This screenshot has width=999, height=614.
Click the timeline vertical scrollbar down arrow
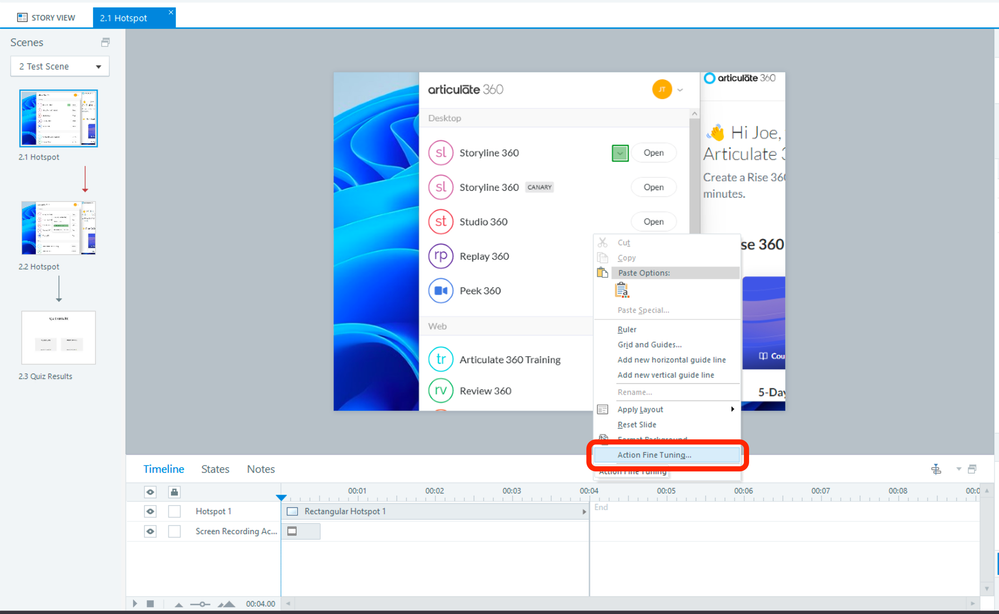987,589
